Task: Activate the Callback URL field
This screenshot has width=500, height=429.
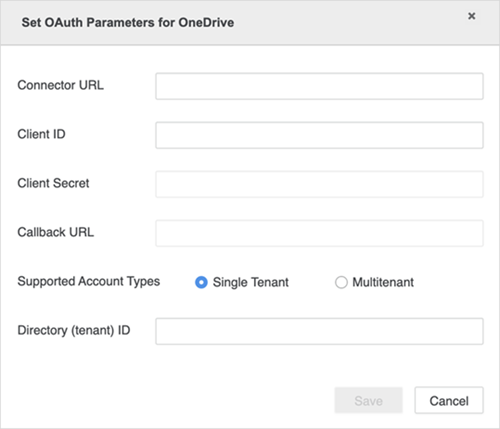Action: [319, 233]
